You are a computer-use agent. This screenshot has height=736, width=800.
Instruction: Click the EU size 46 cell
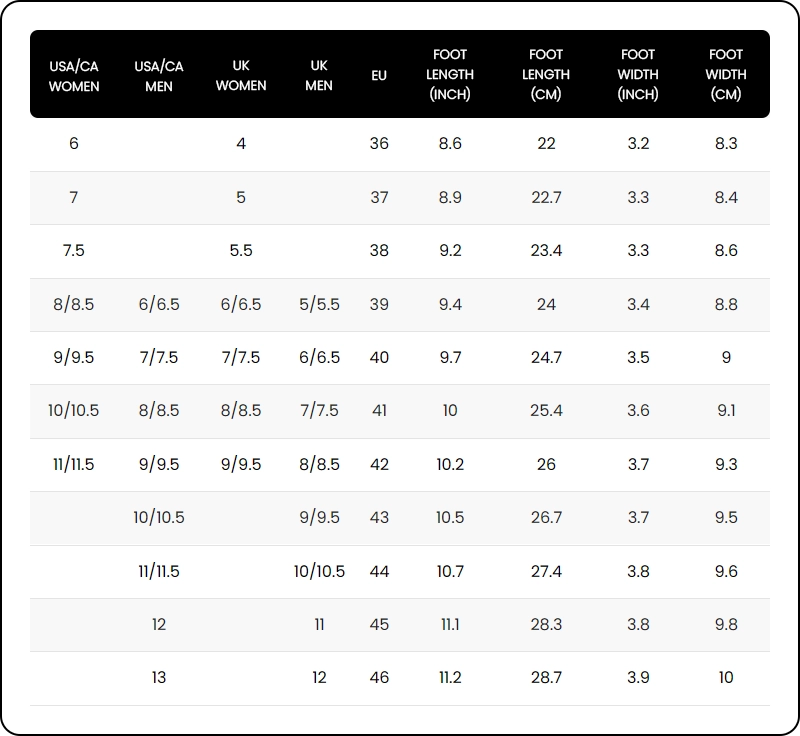pos(379,678)
